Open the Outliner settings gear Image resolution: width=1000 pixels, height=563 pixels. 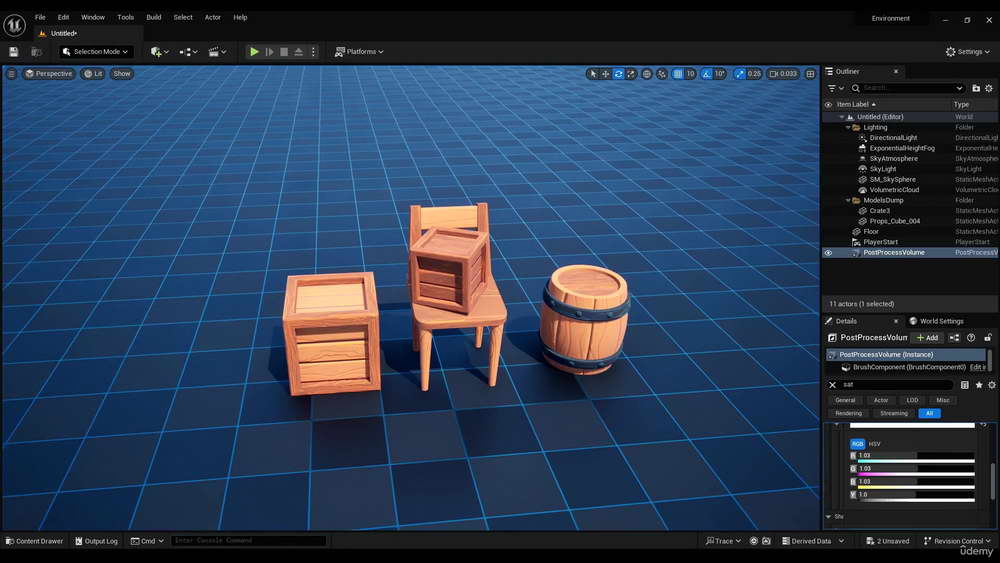pyautogui.click(x=989, y=88)
